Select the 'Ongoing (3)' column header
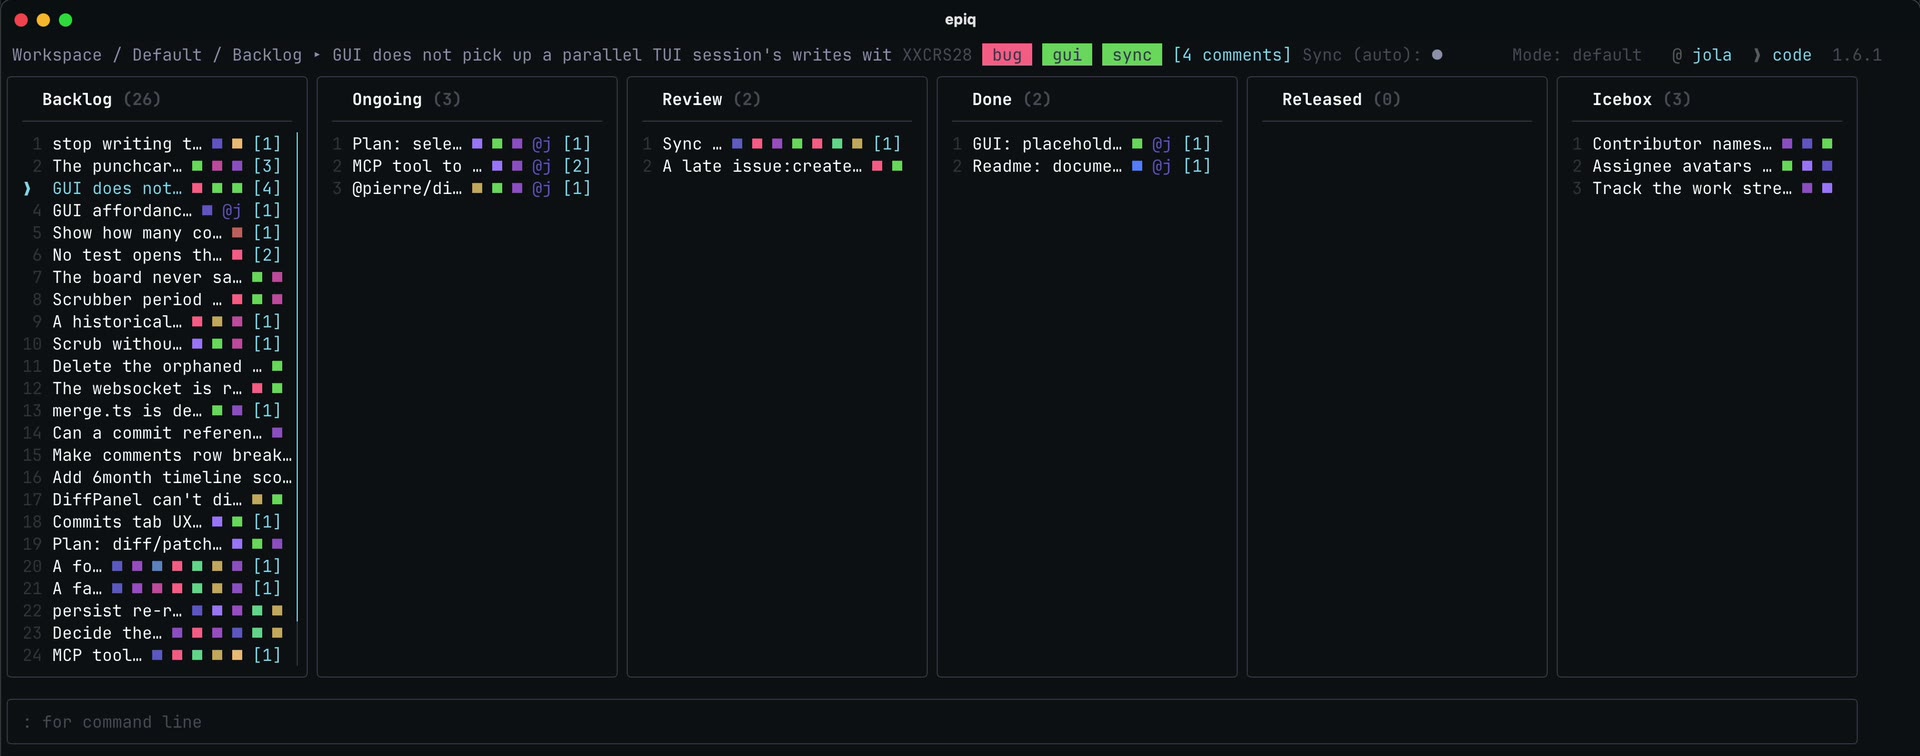This screenshot has width=1920, height=756. (x=406, y=99)
